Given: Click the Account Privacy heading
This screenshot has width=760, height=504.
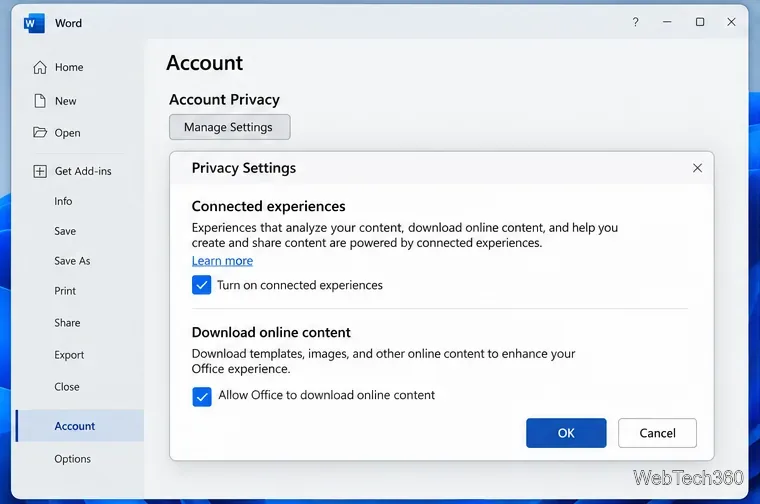Looking at the screenshot, I should 224,99.
